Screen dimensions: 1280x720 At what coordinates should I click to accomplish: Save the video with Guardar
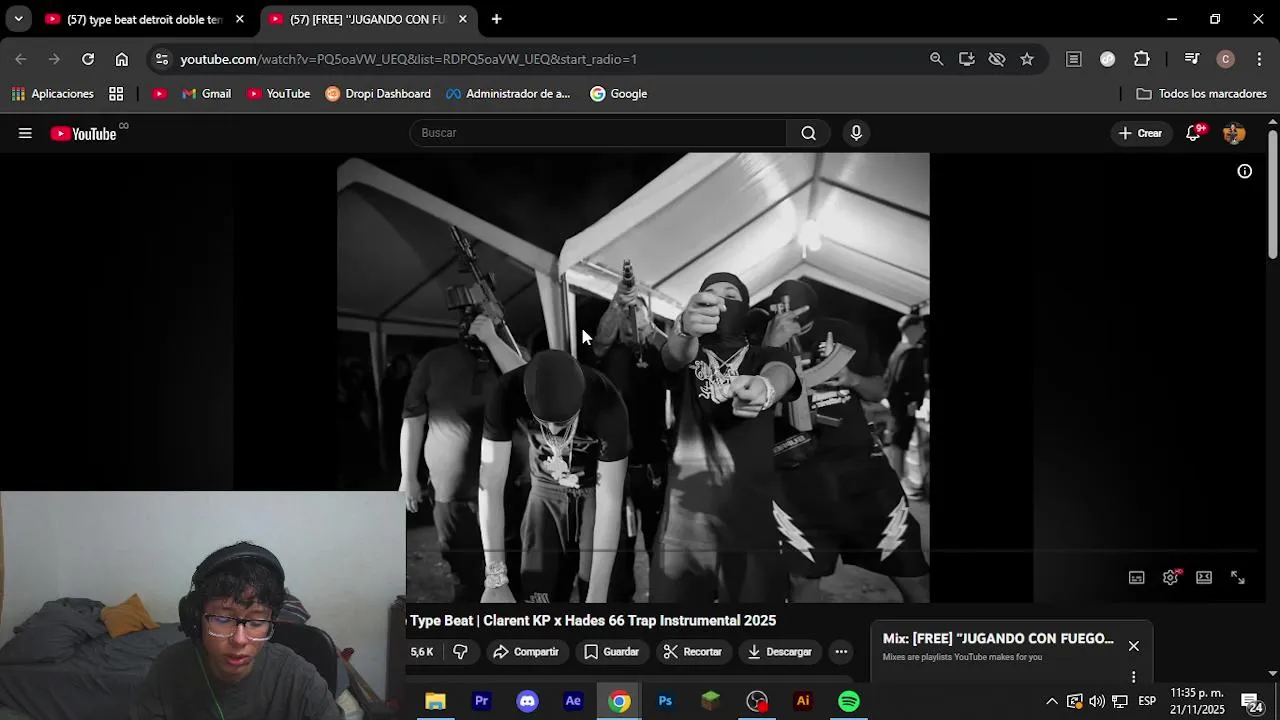(x=611, y=652)
